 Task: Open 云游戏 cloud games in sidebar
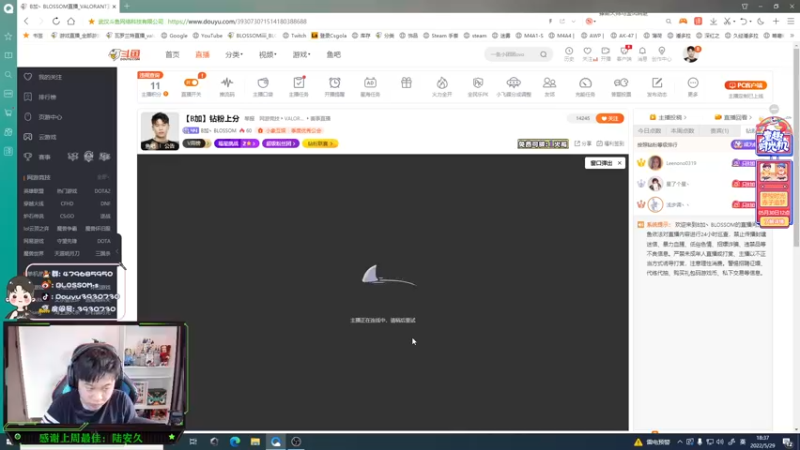click(x=47, y=137)
